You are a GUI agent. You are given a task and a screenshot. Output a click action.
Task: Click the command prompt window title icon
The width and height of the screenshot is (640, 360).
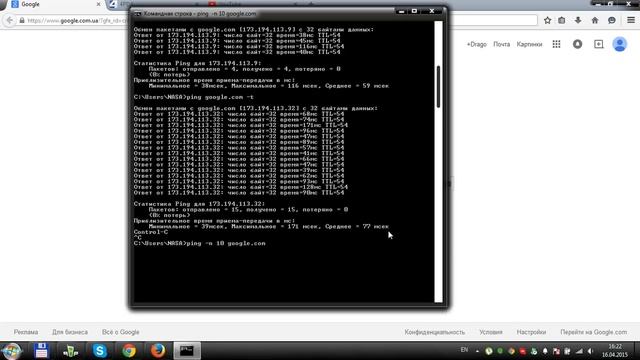click(138, 13)
